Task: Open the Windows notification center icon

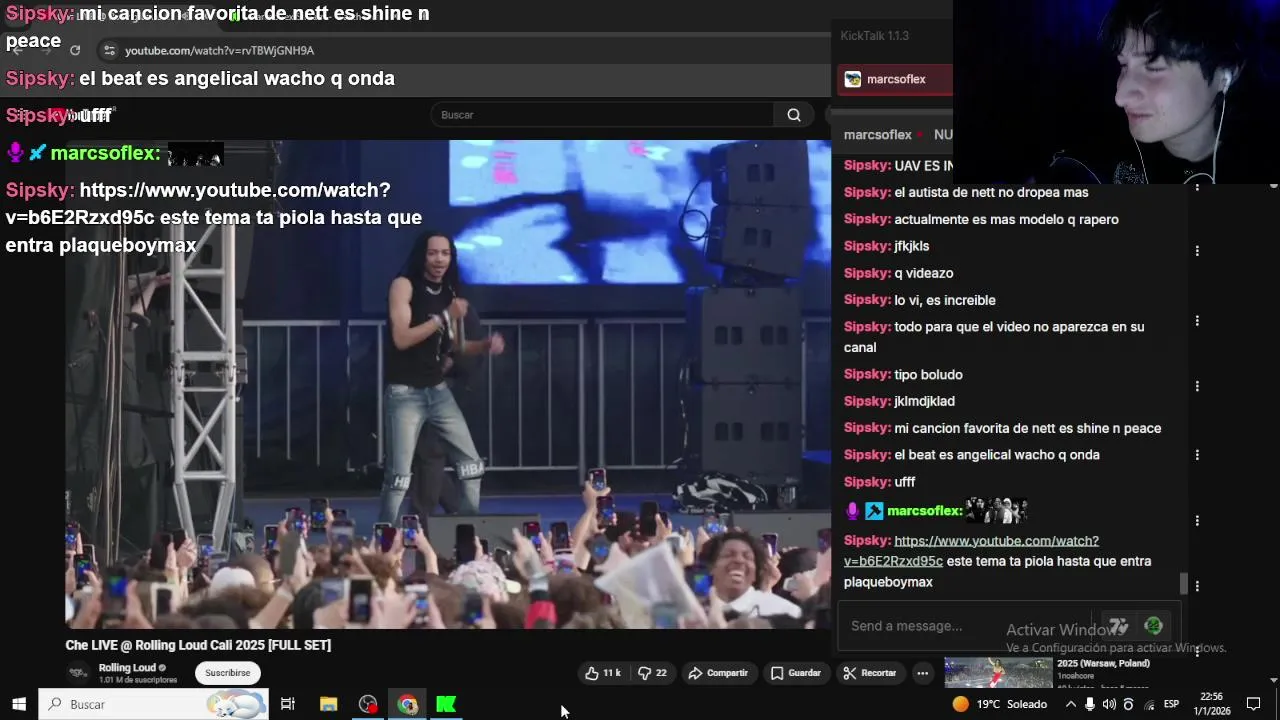Action: tap(1253, 704)
